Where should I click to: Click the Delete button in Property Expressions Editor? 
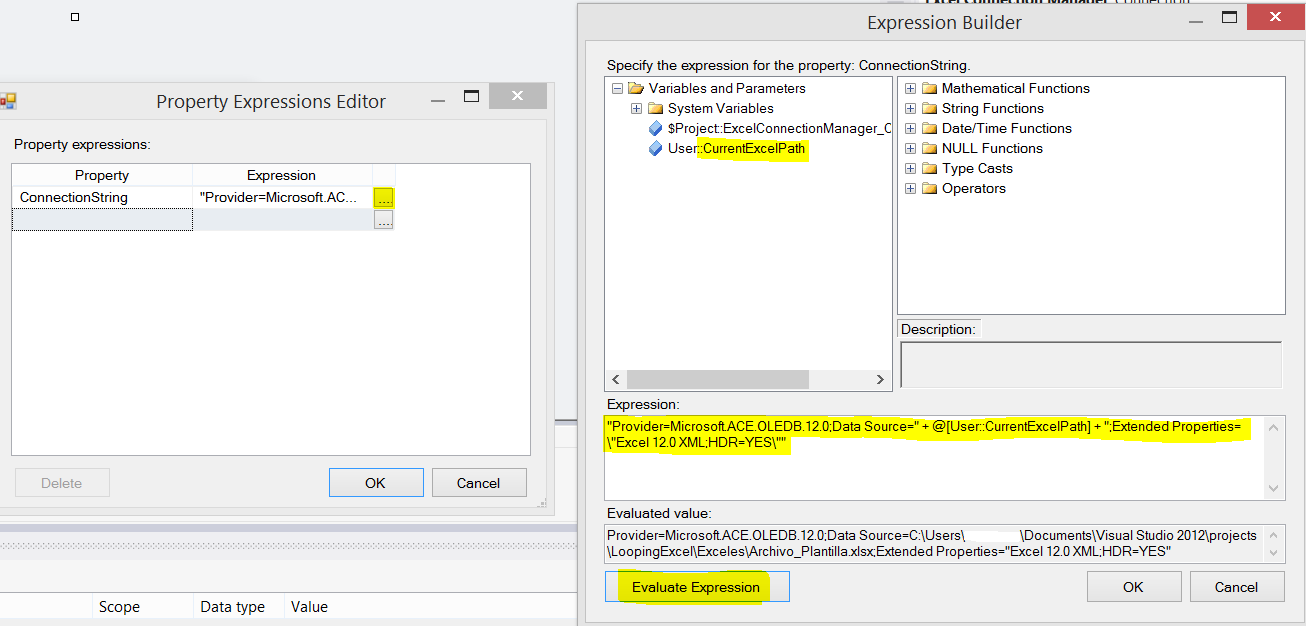pos(62,483)
